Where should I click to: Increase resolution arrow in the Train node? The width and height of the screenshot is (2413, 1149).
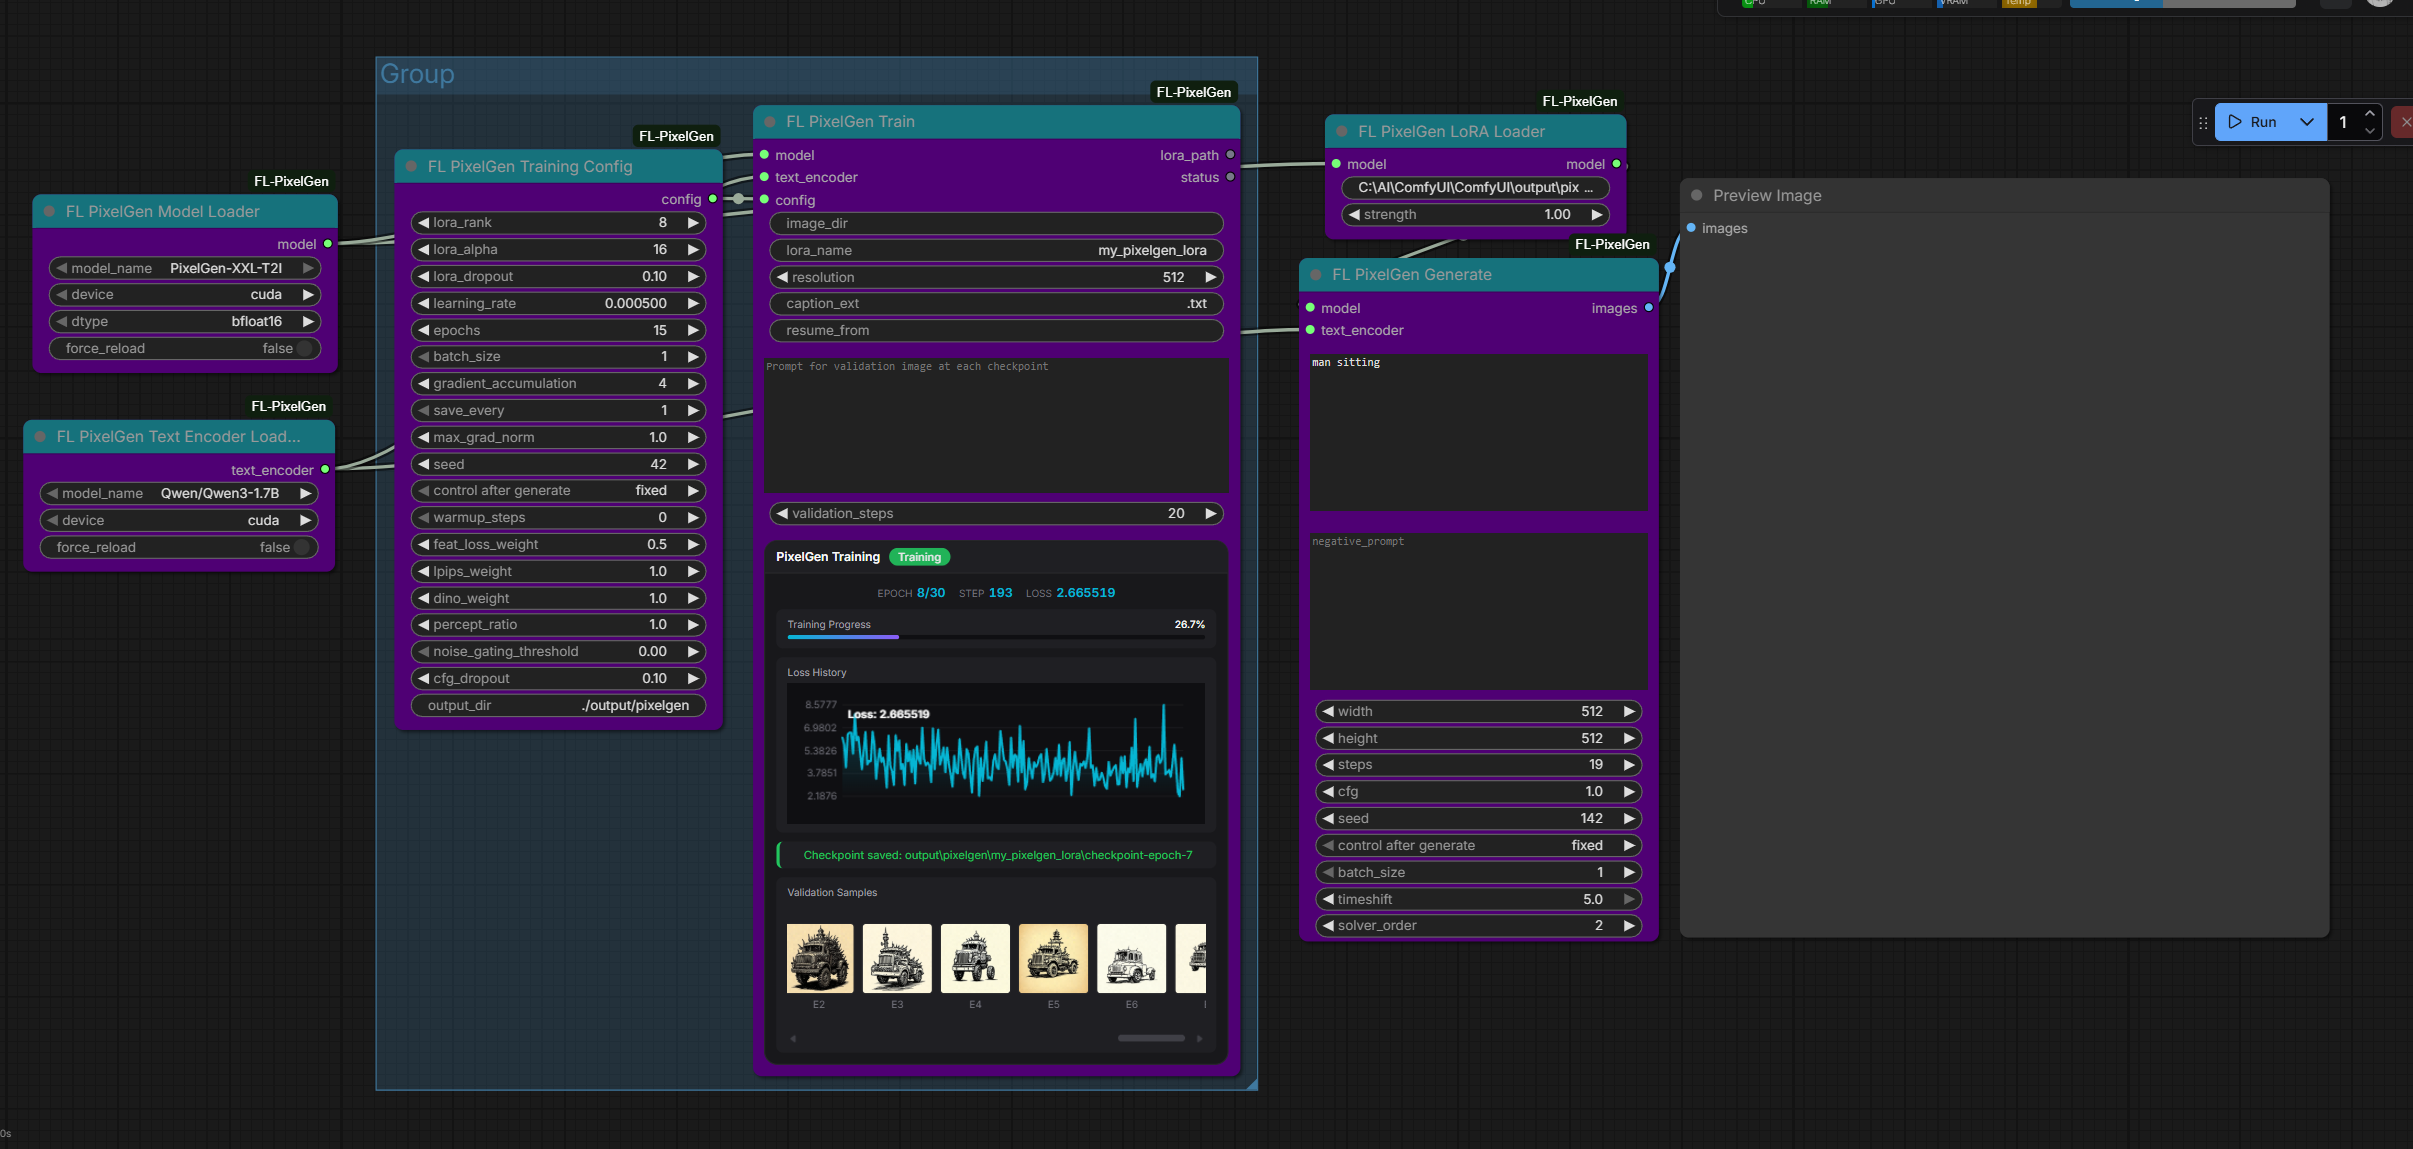1210,278
